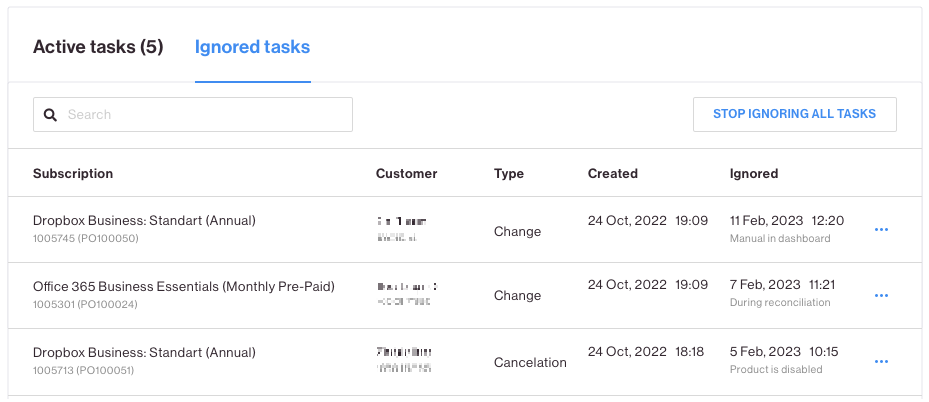Click the Ignored column header

754,173
